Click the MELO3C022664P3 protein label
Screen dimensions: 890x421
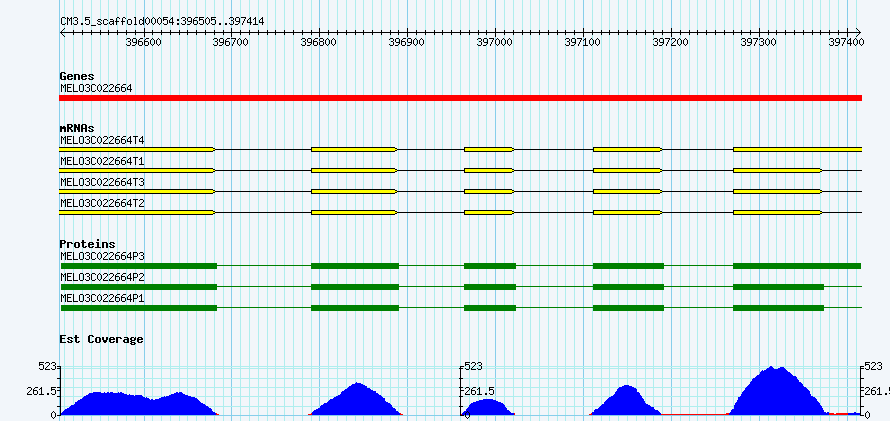pos(102,256)
